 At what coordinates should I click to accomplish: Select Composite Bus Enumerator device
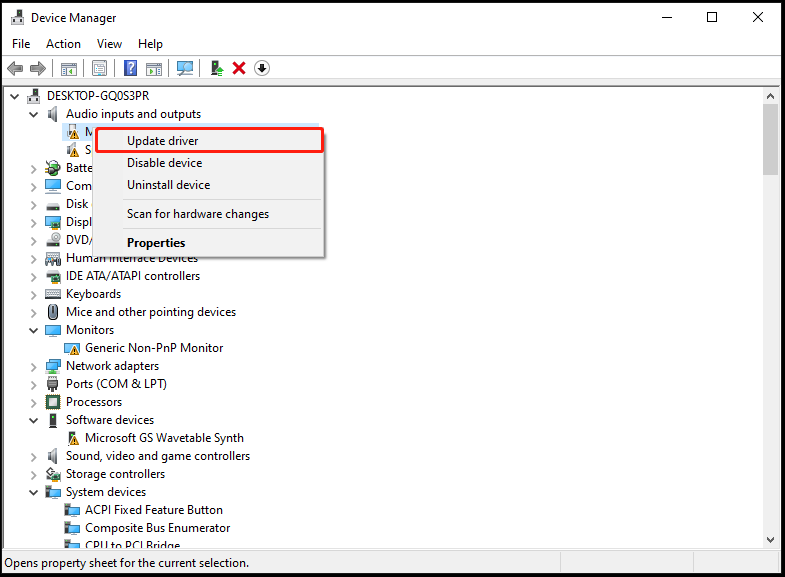[x=157, y=528]
